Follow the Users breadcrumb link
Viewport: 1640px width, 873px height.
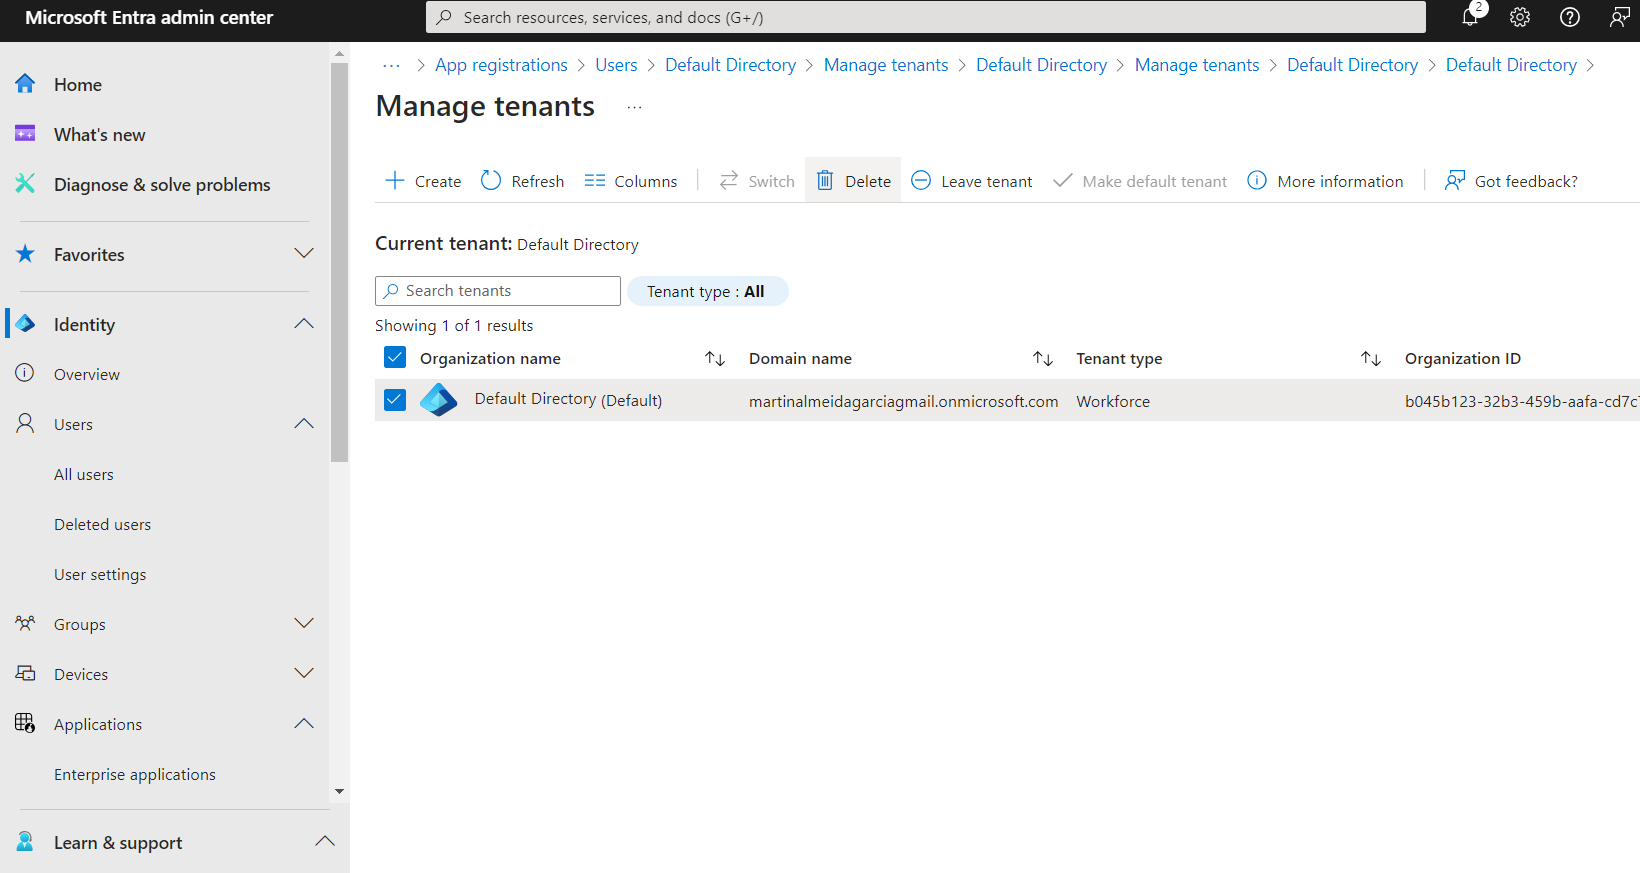pos(616,65)
